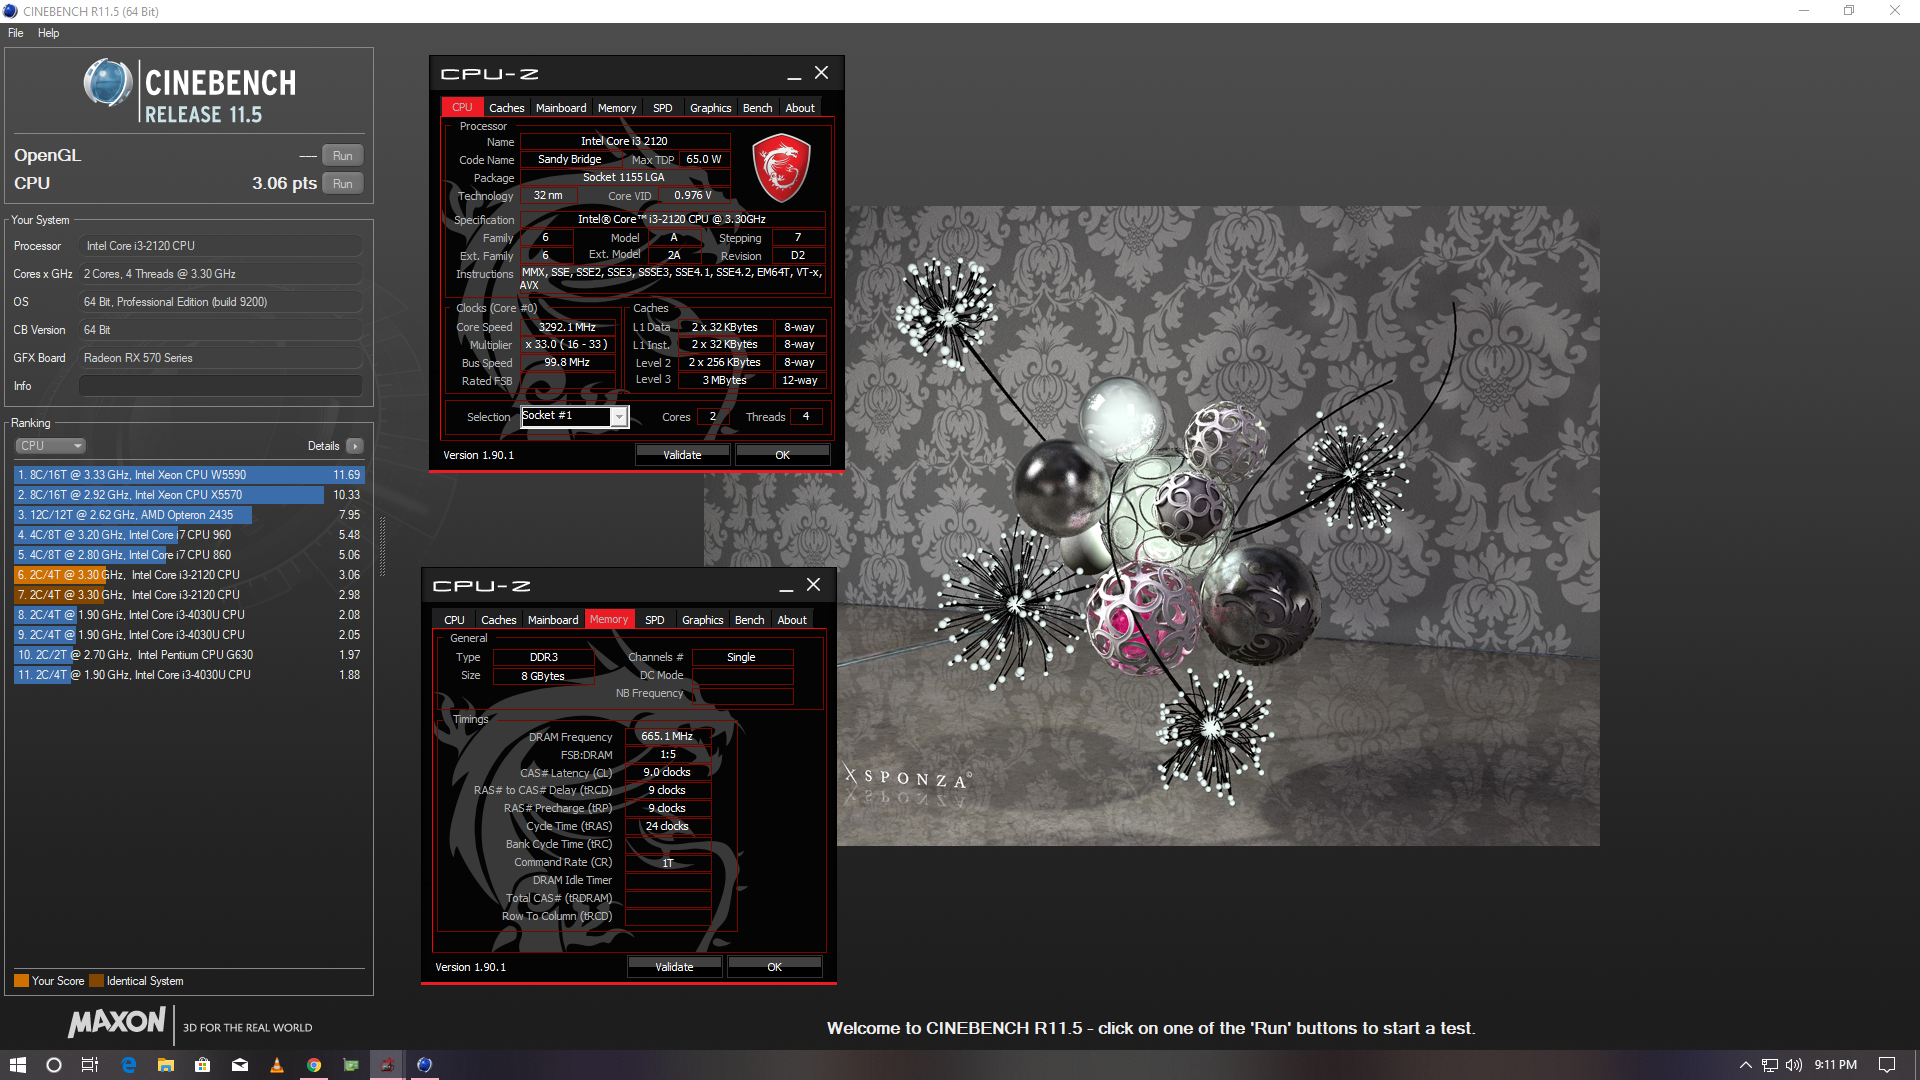Image resolution: width=1920 pixels, height=1080 pixels.
Task: Open the Windows Start menu
Action: pos(17,1065)
